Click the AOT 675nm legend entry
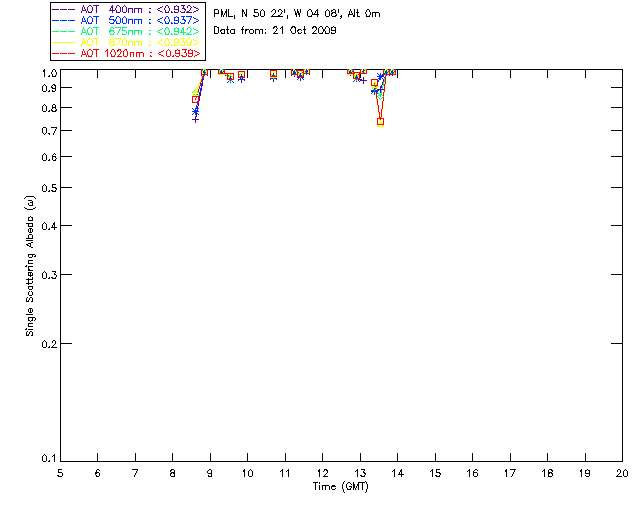The image size is (640, 512). [126, 31]
